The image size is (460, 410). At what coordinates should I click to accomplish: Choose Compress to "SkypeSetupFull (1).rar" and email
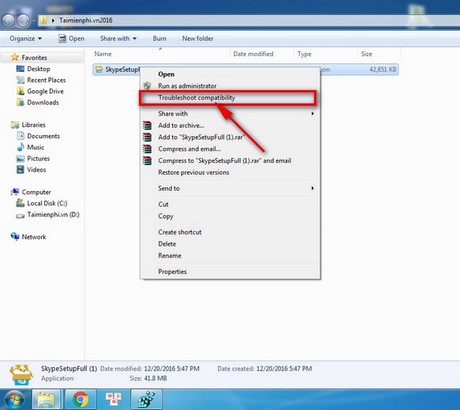pyautogui.click(x=225, y=161)
